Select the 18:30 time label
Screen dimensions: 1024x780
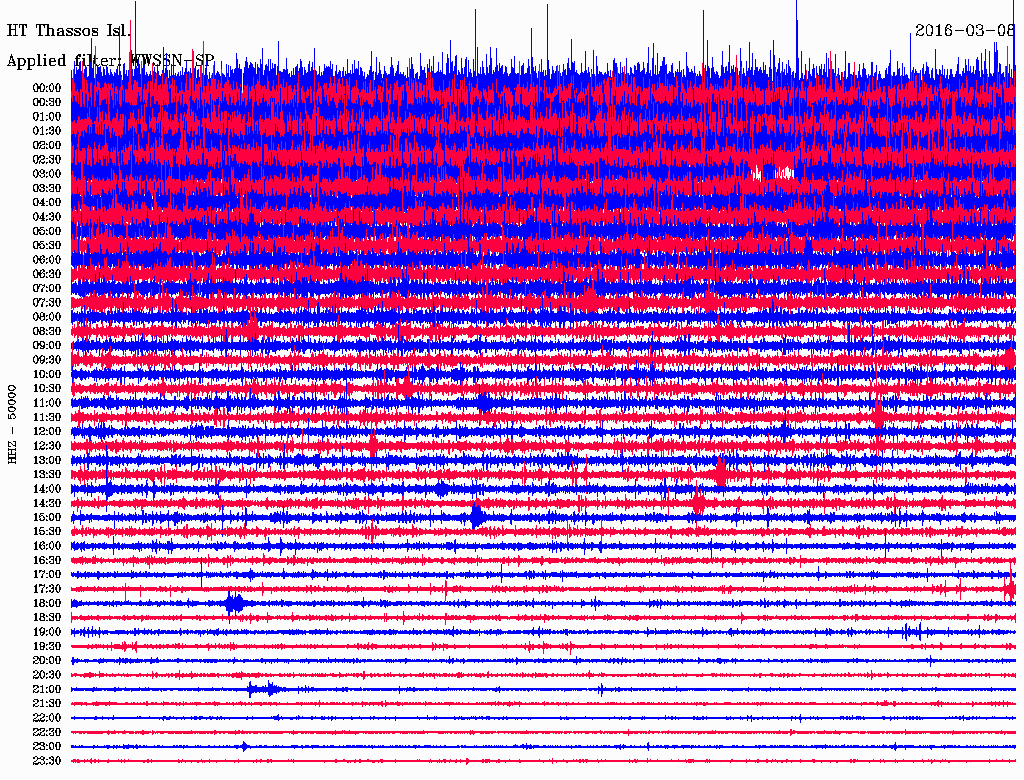coord(47,617)
